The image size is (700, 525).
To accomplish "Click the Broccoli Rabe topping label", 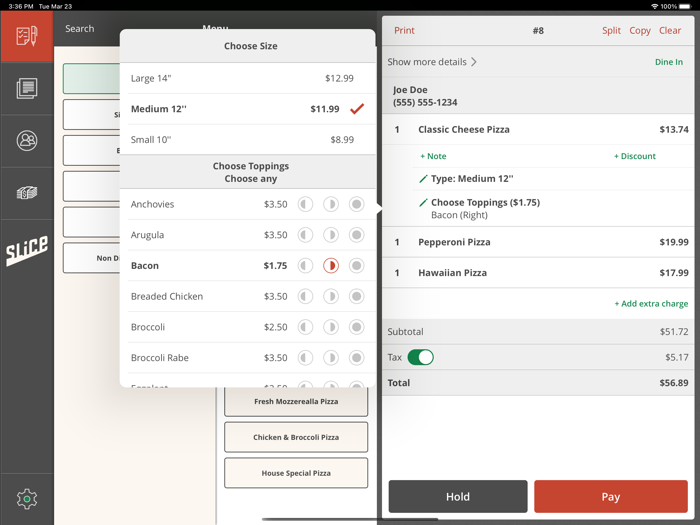I will pyautogui.click(x=159, y=358).
